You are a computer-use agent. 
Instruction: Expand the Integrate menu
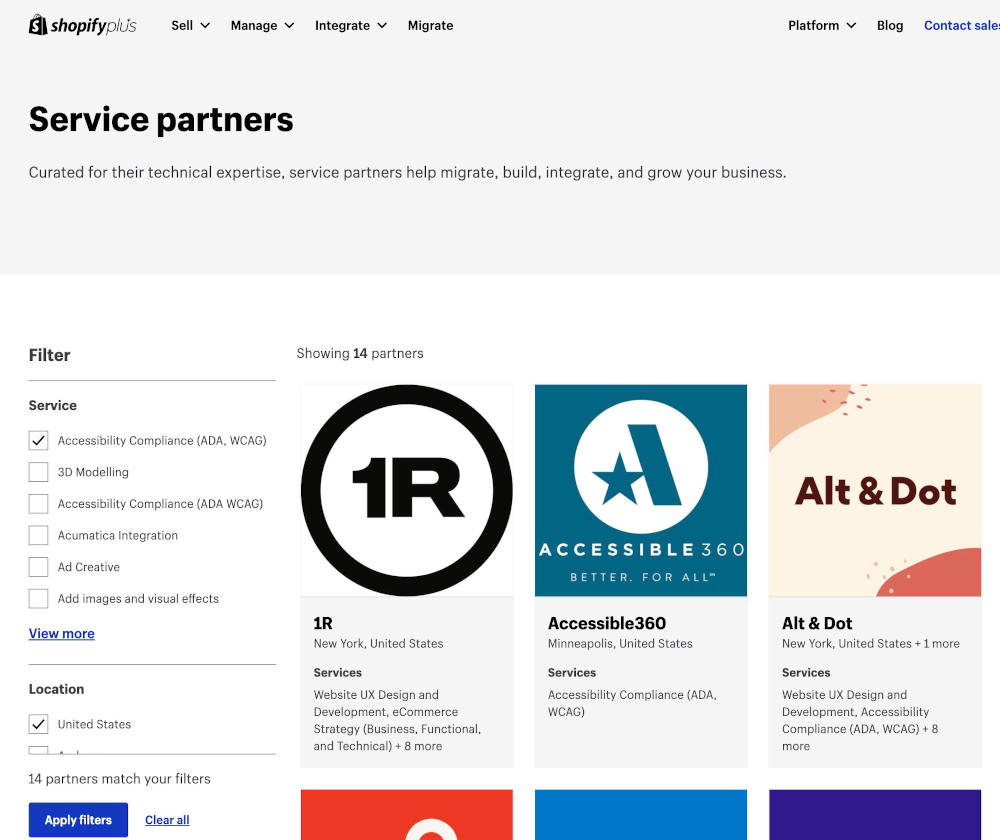click(351, 26)
